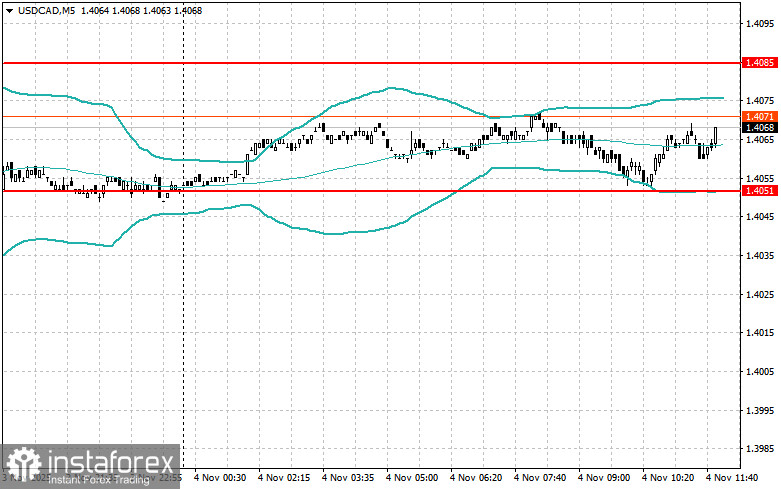Select the OHLC values 1.4064 1.4068 1.4063 1.4068
The image size is (781, 489).
pos(141,10)
